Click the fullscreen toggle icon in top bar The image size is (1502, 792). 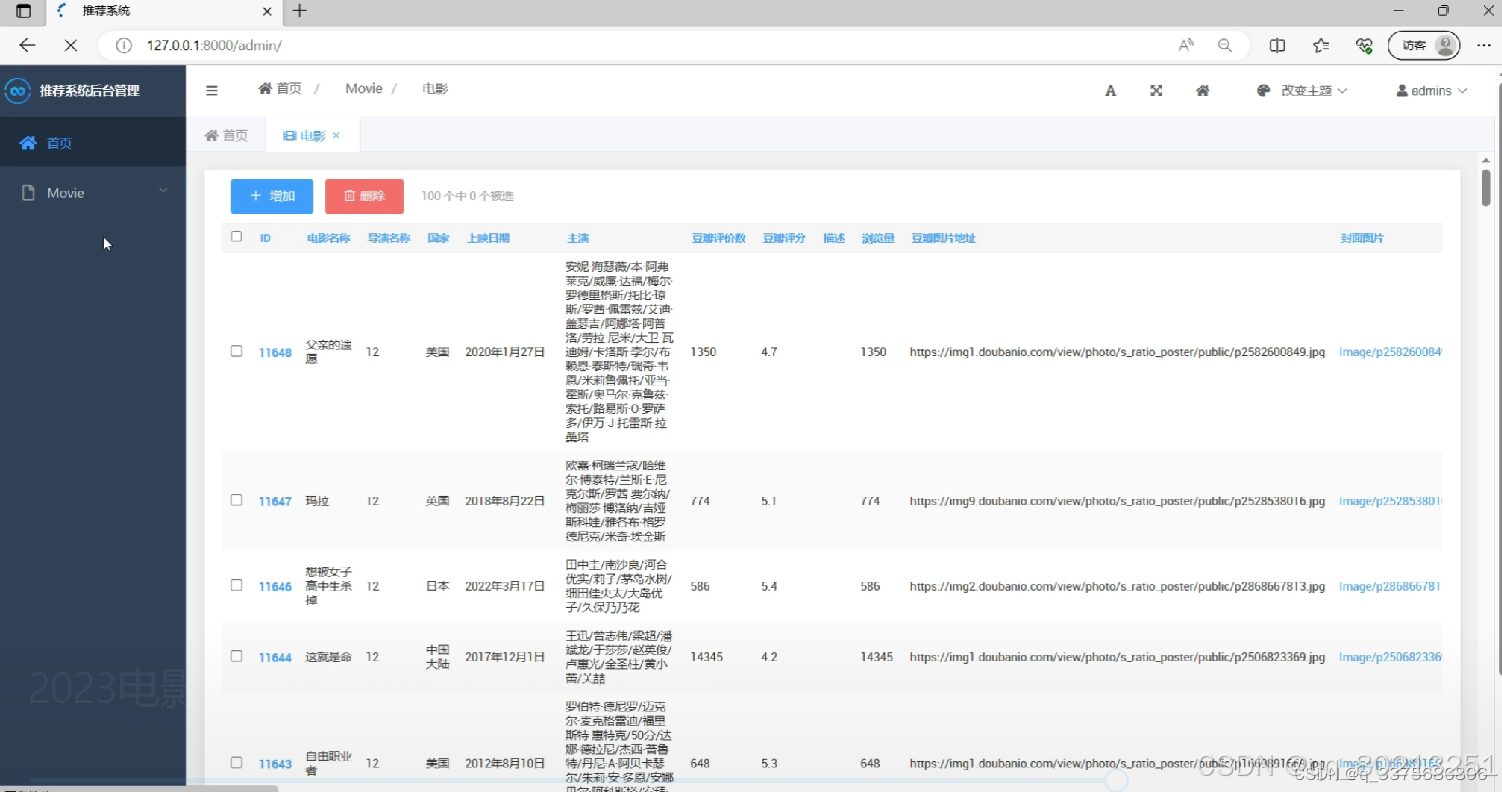point(1156,90)
